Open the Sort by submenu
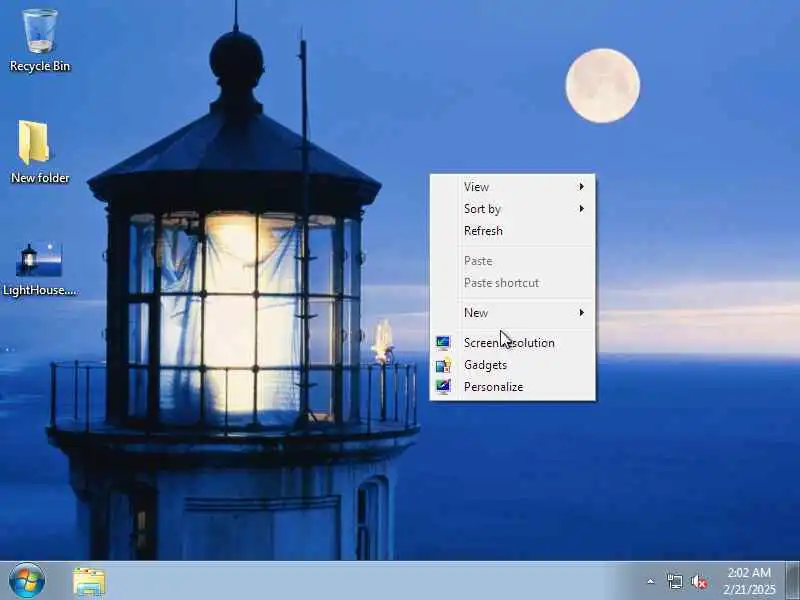800x600 pixels. 513,209
